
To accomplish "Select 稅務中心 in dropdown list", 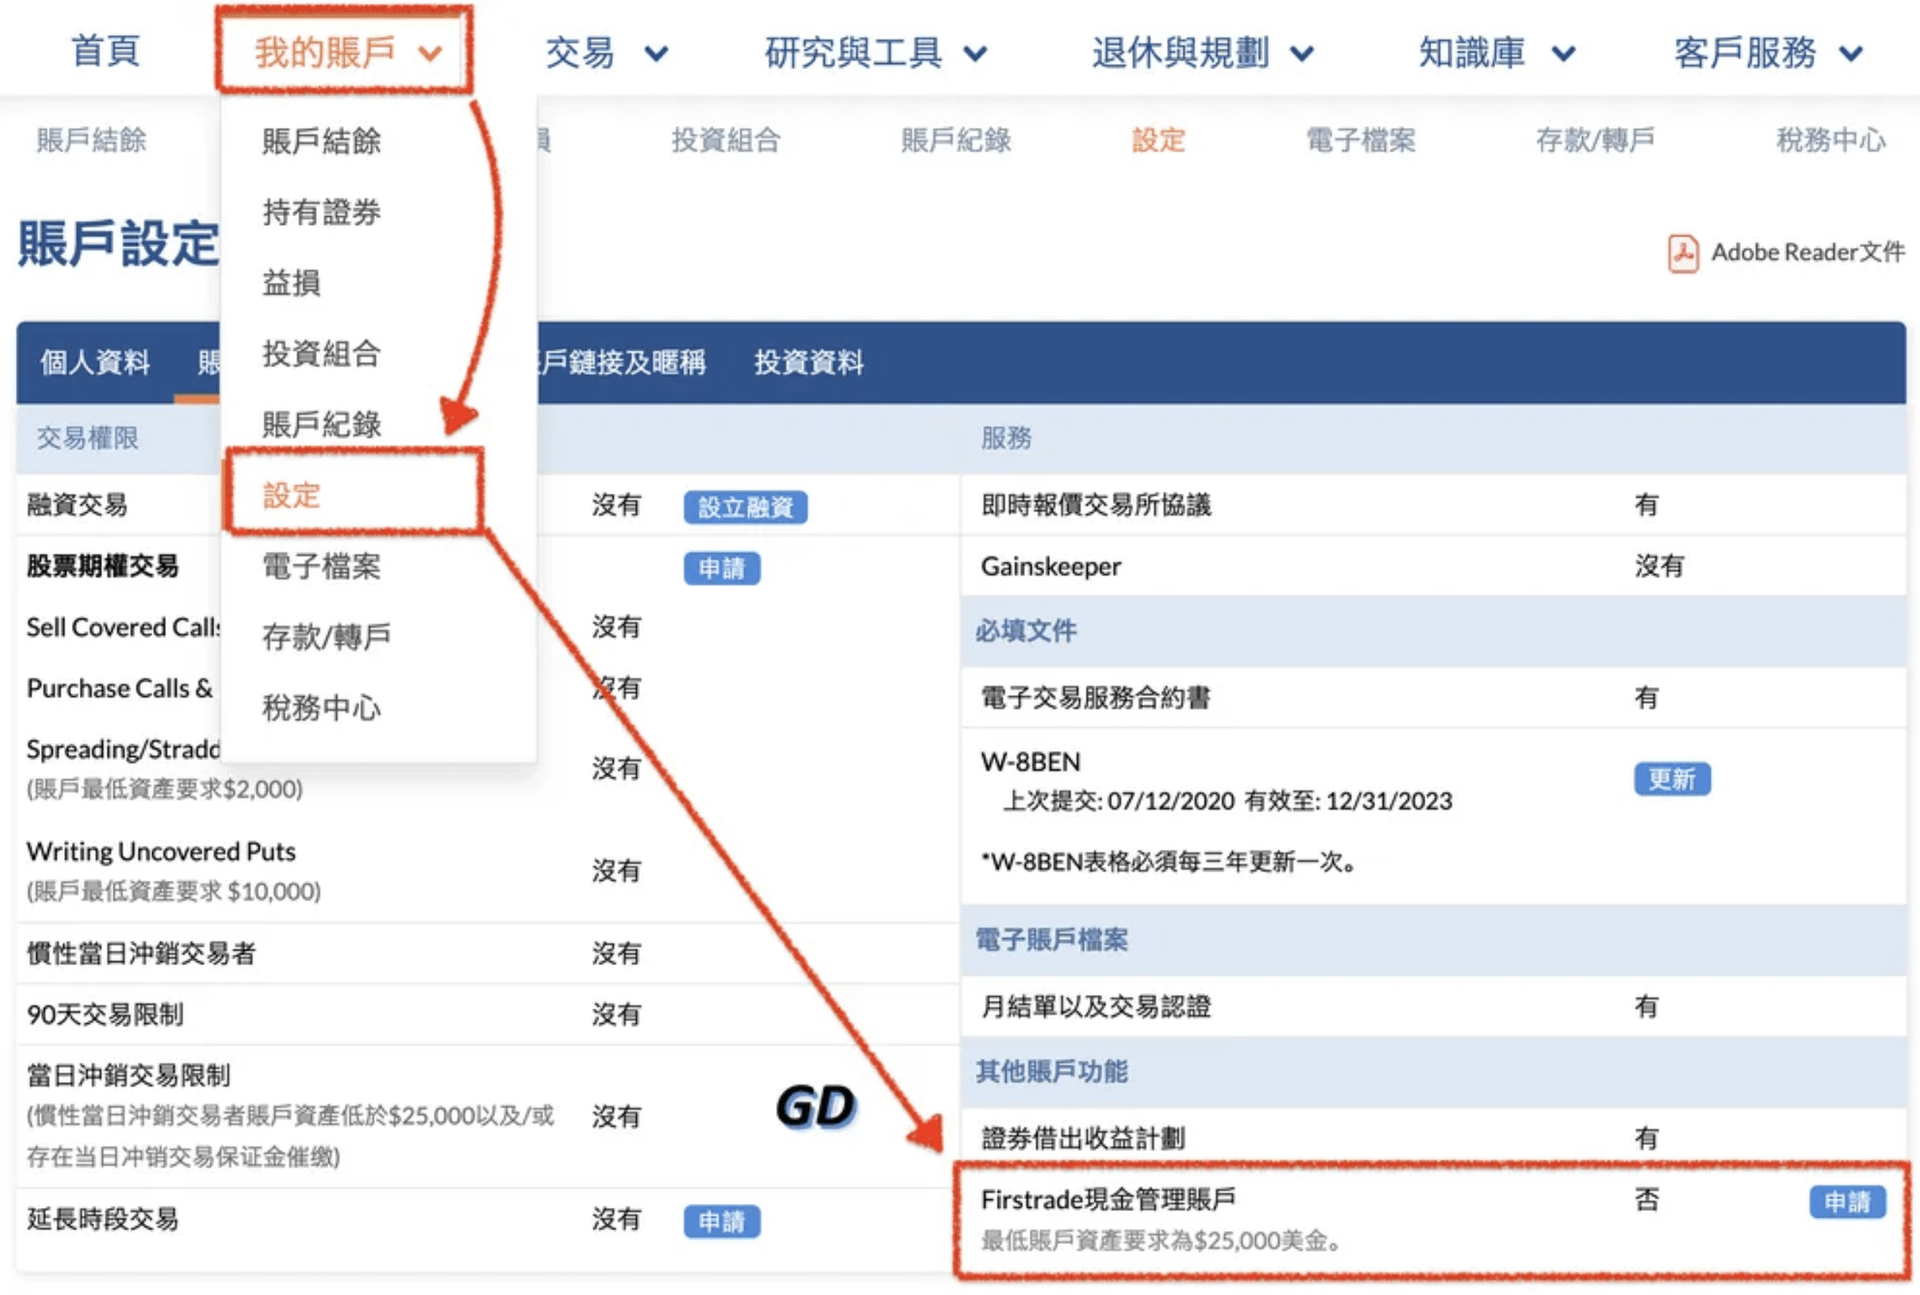I will [321, 708].
